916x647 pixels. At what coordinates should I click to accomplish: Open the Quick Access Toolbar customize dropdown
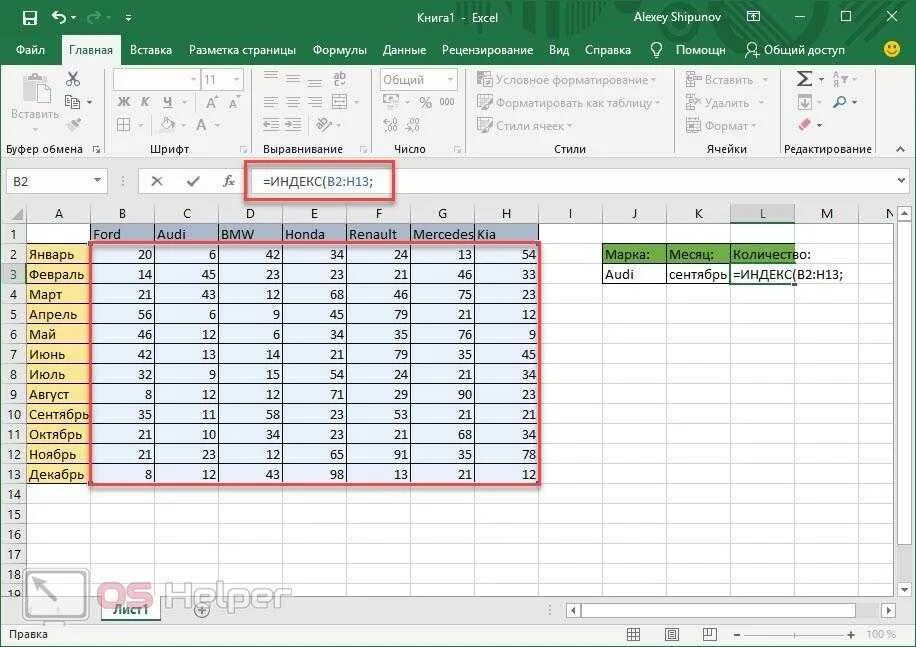coord(129,18)
